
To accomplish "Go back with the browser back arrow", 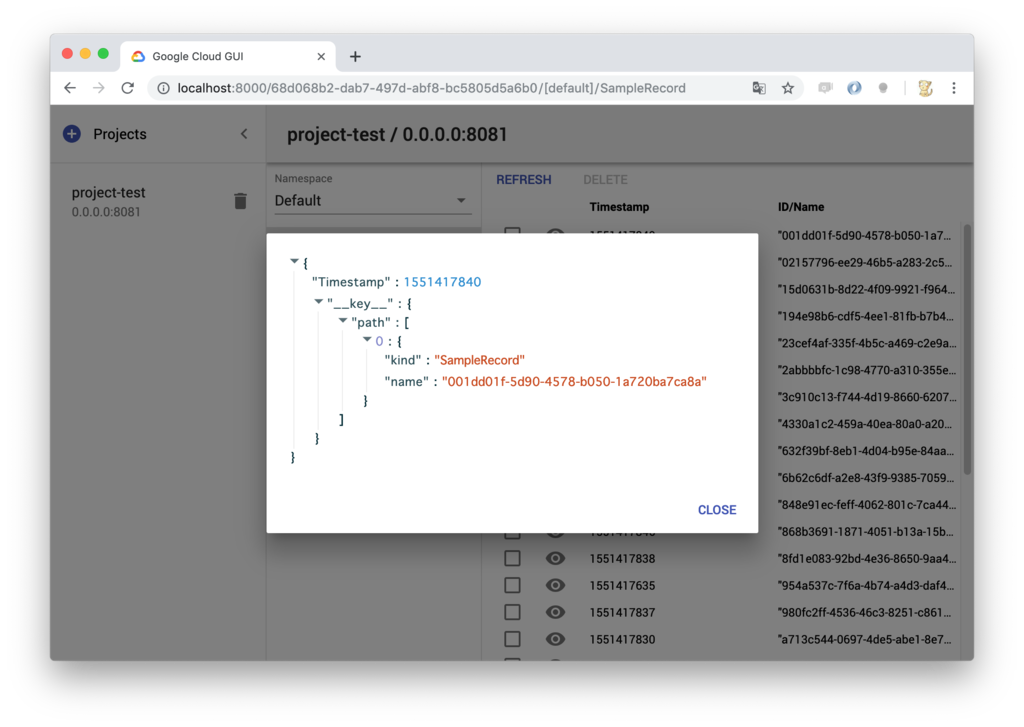I will (x=70, y=88).
